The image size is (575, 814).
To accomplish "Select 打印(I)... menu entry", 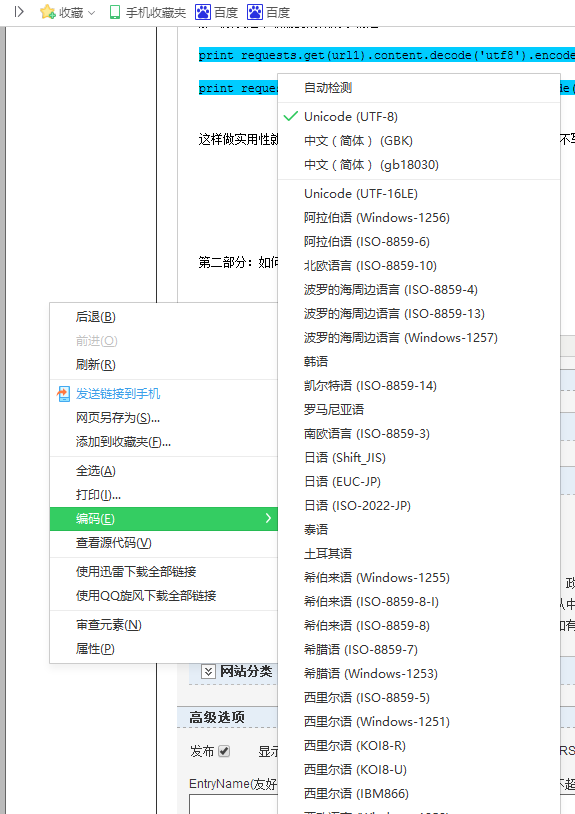I will pyautogui.click(x=164, y=495).
